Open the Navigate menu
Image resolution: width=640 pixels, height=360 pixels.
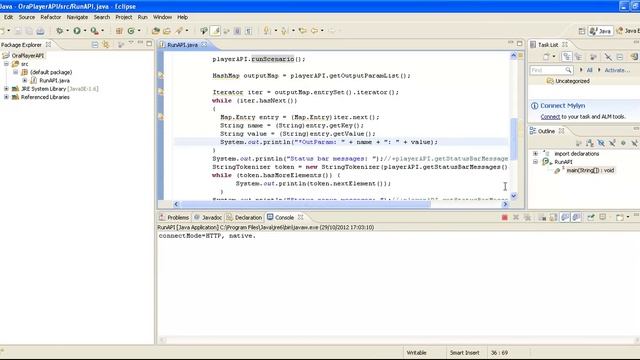pyautogui.click(x=77, y=17)
